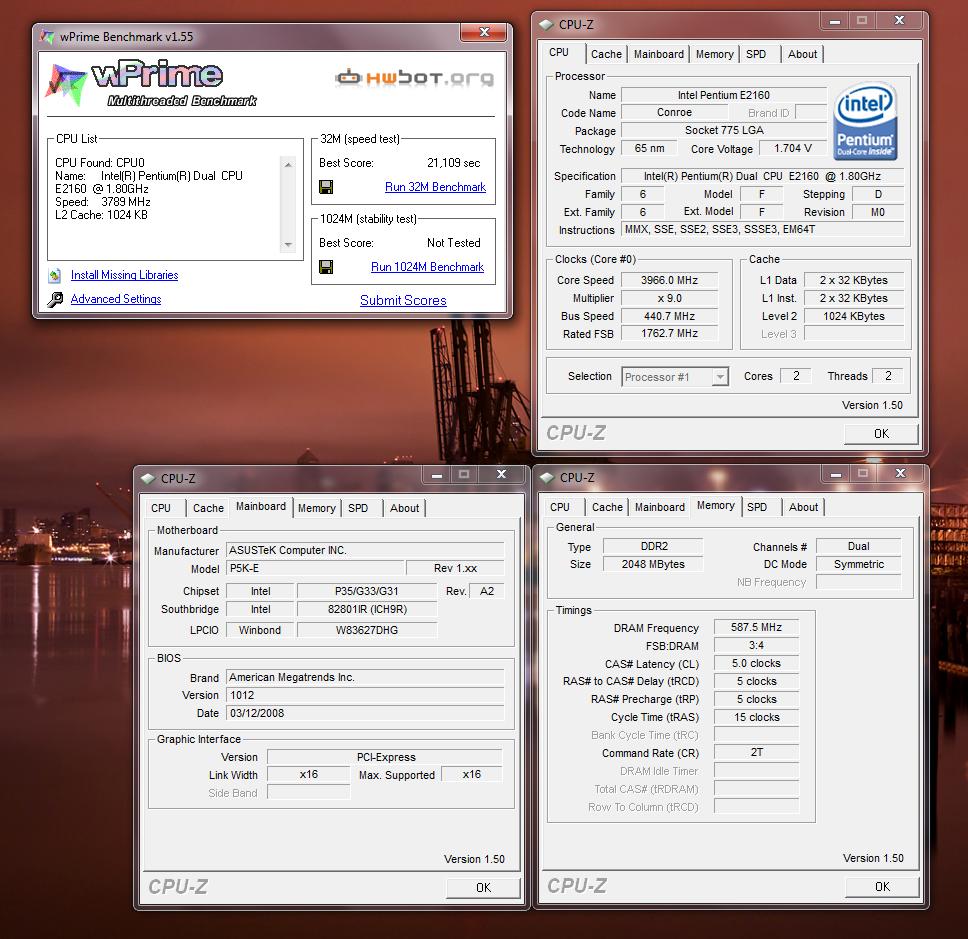The height and width of the screenshot is (939, 968).
Task: Click the Core Speed value 3966.0 MHz
Action: pos(669,280)
